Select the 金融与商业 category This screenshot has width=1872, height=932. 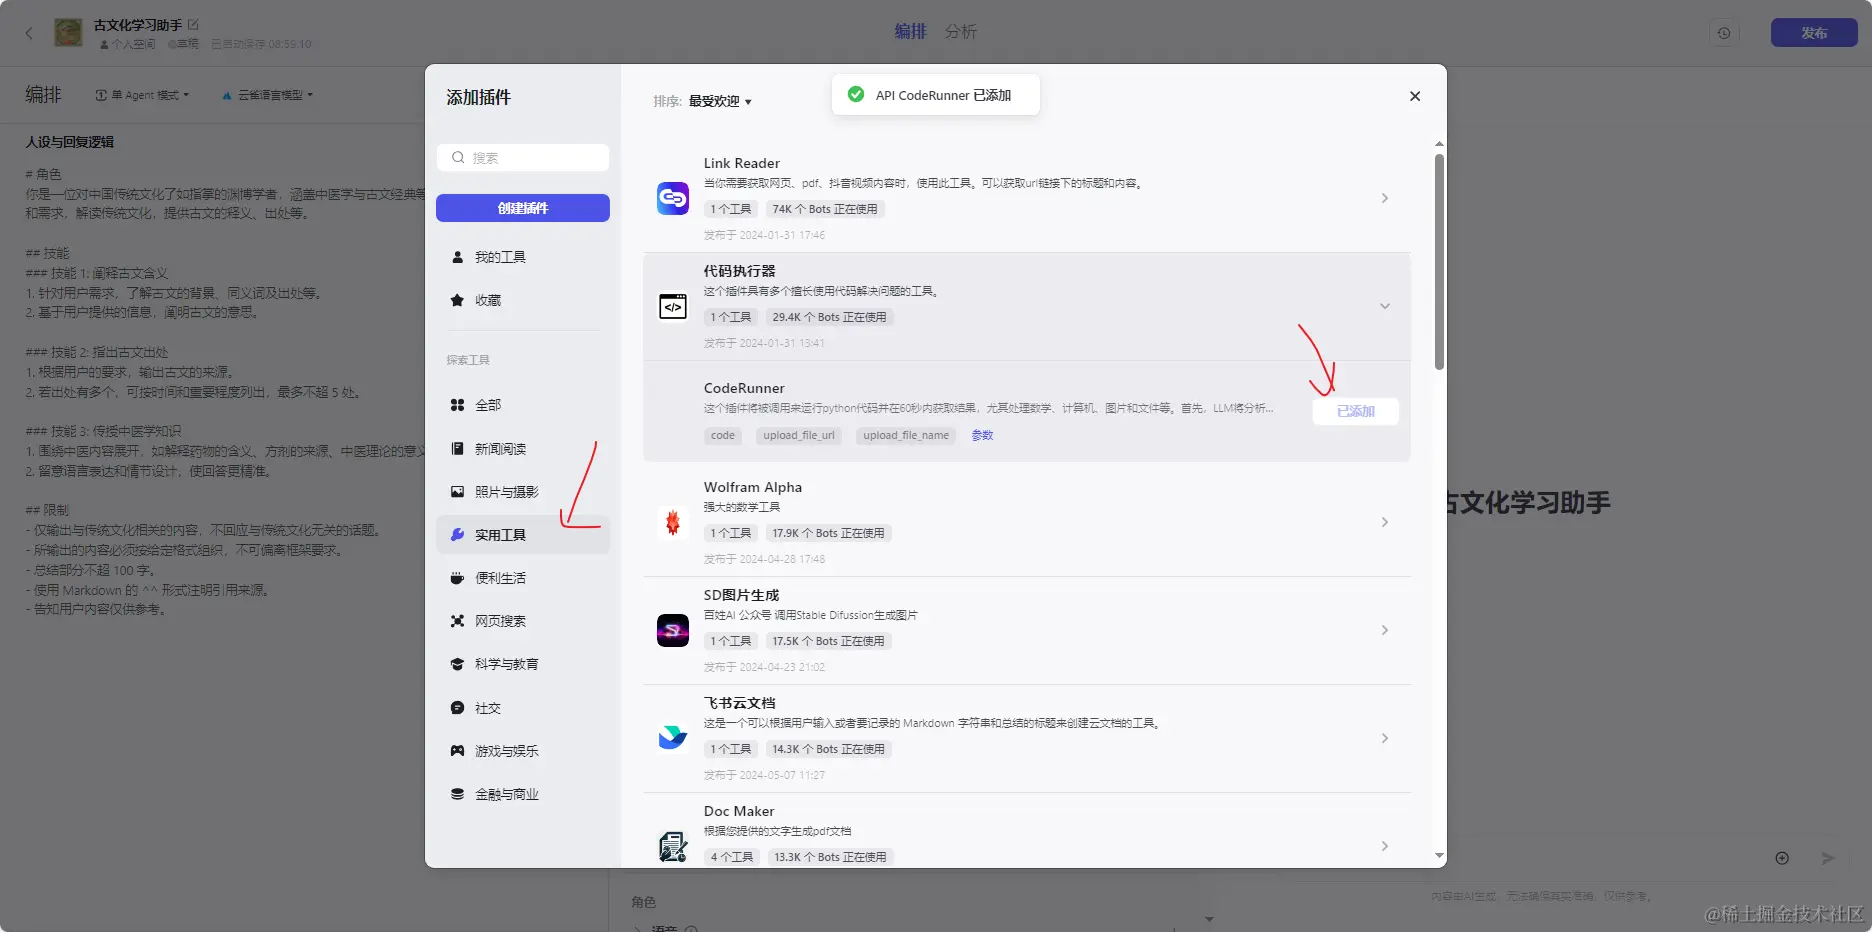click(523, 794)
